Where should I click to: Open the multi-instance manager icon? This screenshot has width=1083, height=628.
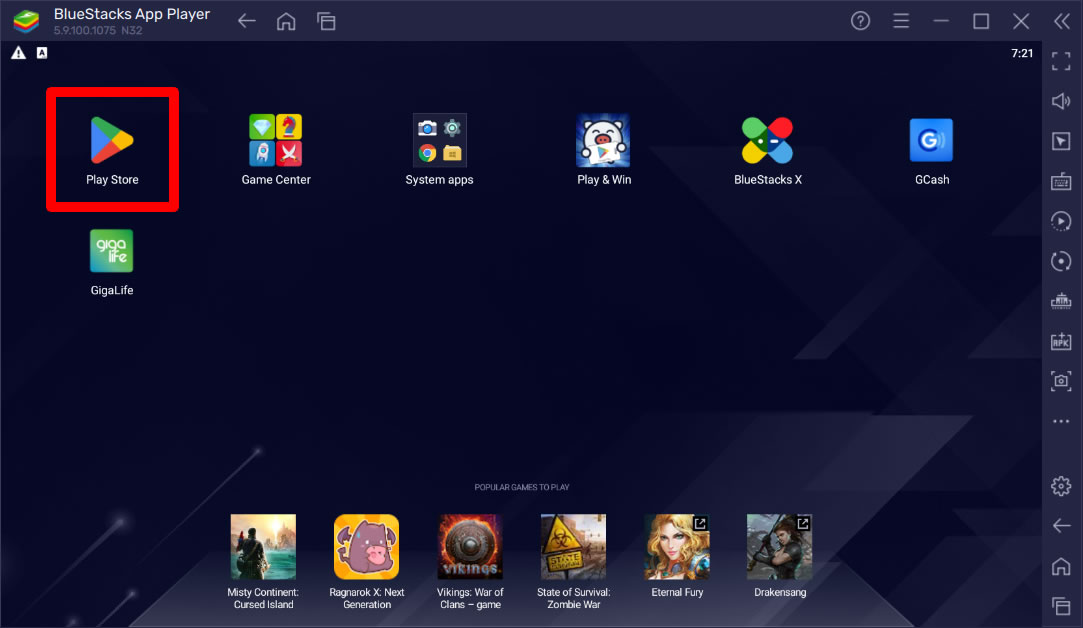[1061, 301]
